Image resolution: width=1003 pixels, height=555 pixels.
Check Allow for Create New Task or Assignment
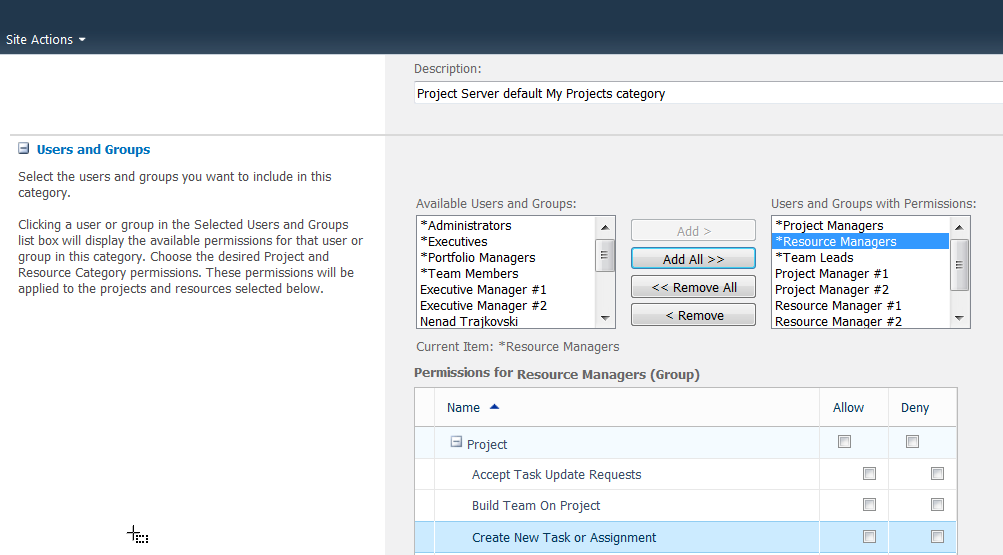[x=869, y=537]
